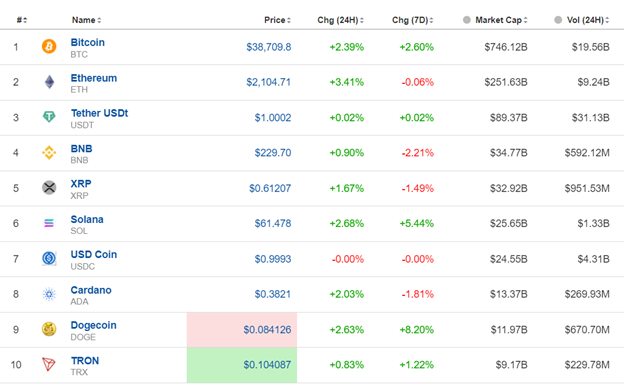
Task: Click the blue USD Coin icon
Action: [x=49, y=258]
